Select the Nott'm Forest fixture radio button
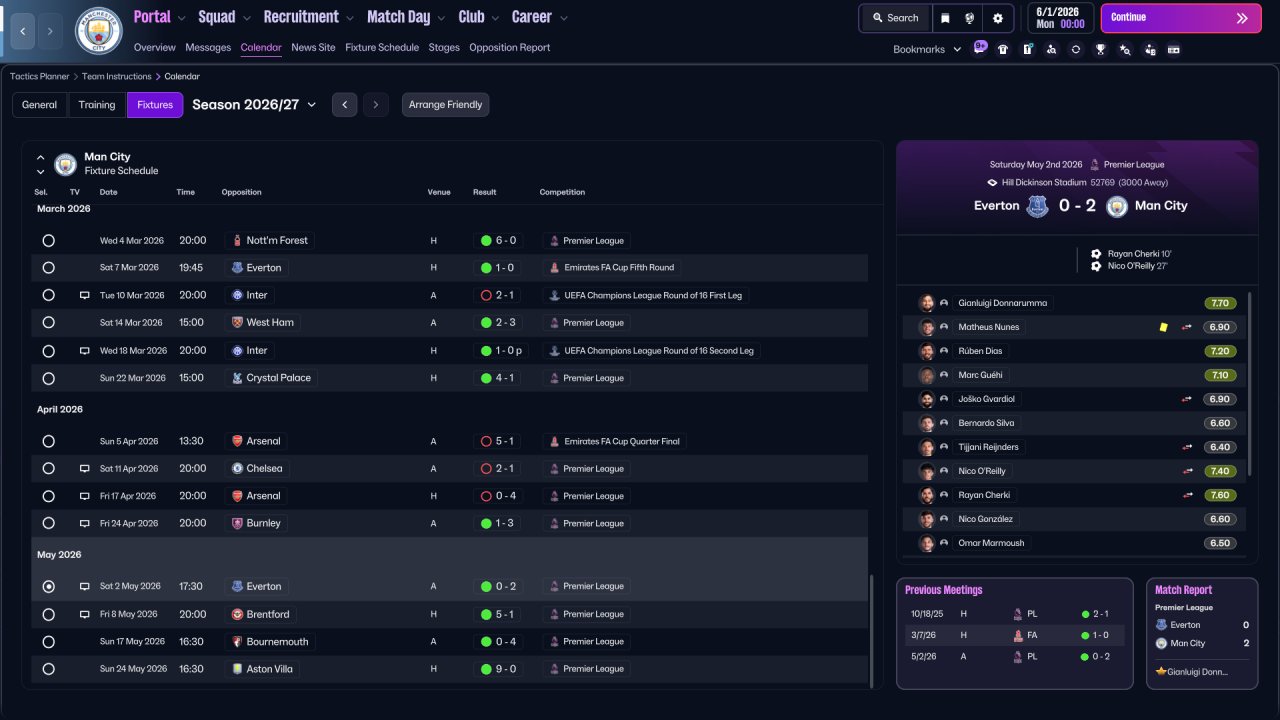The height and width of the screenshot is (720, 1280). [48, 240]
